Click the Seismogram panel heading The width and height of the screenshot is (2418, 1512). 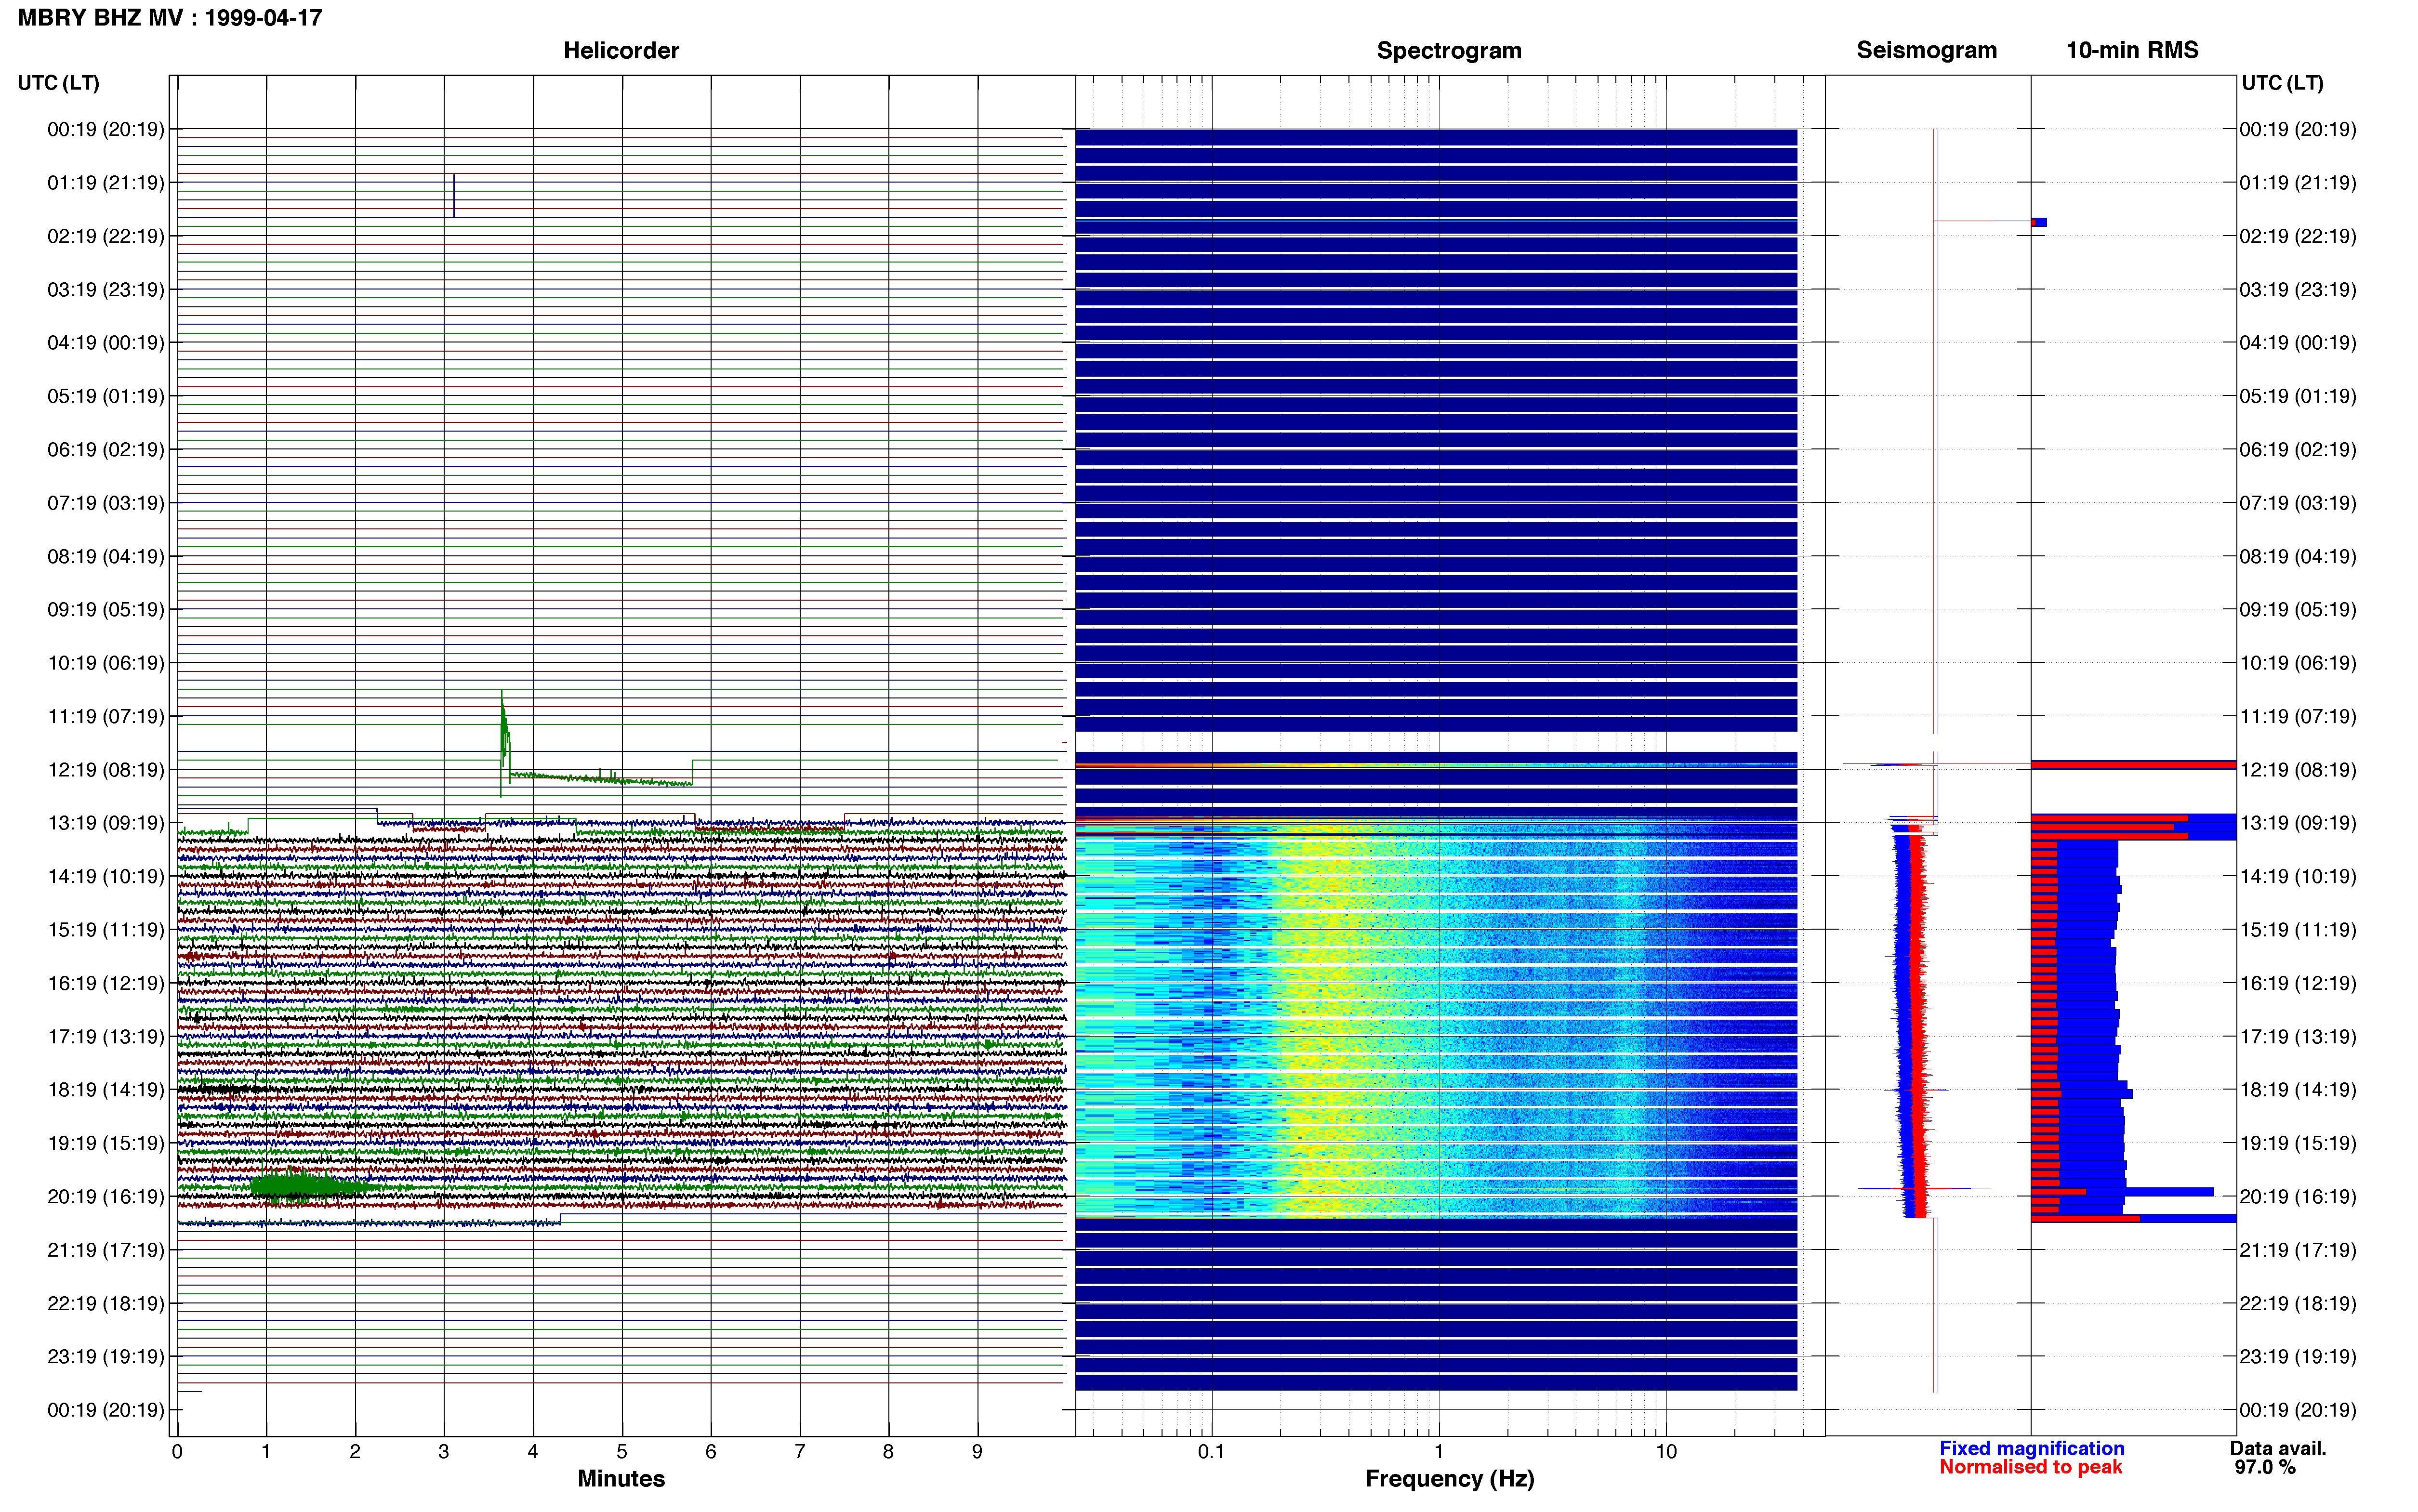coord(1926,50)
